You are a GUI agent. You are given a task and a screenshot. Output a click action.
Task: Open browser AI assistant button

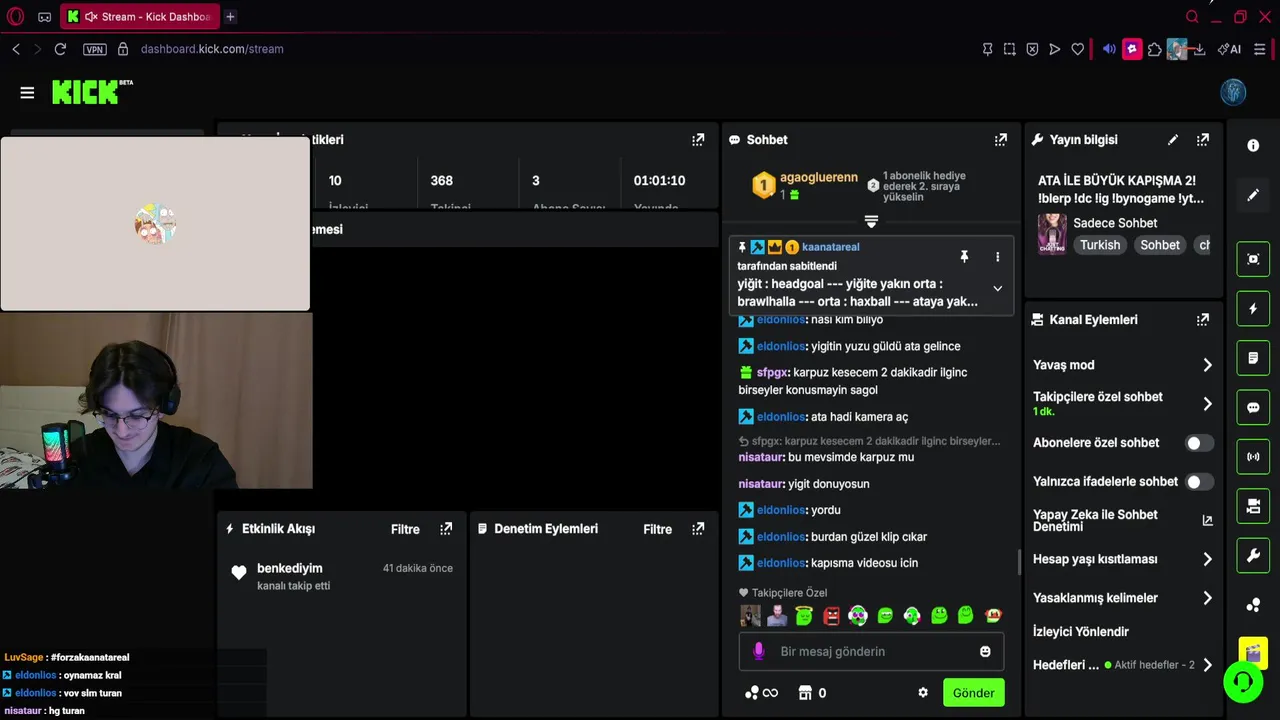coord(1229,49)
